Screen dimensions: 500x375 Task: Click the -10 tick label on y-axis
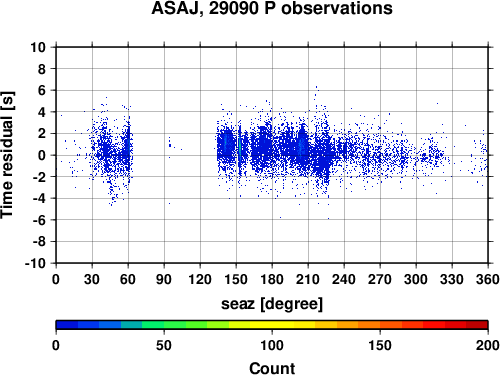pyautogui.click(x=35, y=263)
